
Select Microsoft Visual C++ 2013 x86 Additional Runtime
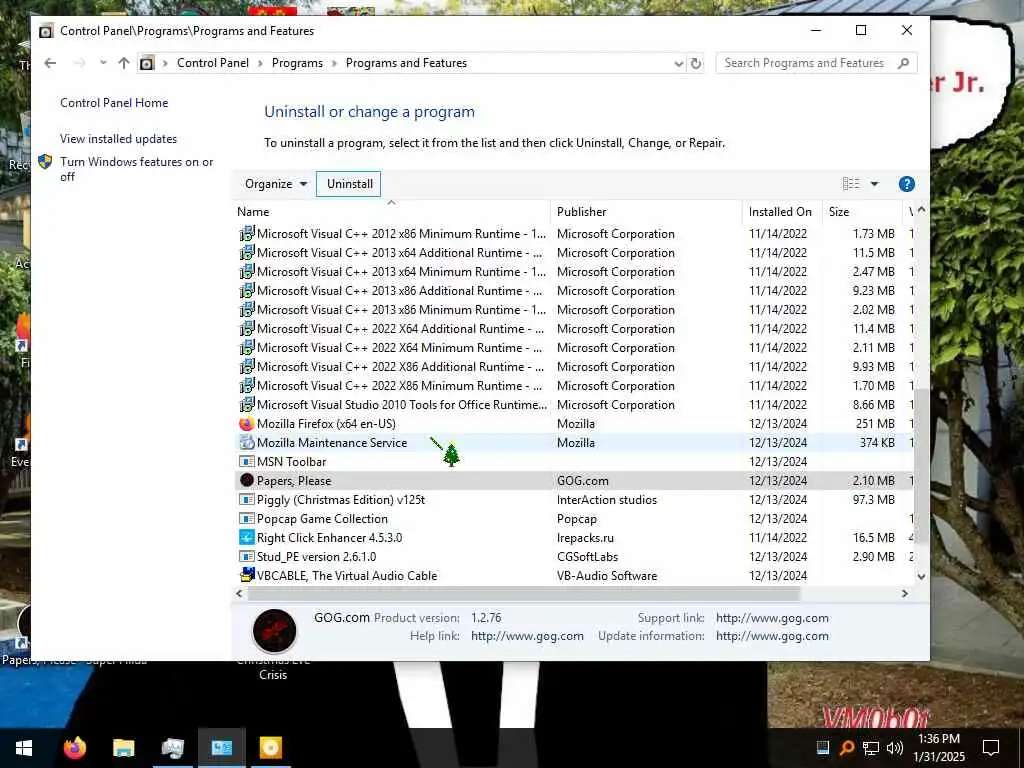tap(399, 291)
